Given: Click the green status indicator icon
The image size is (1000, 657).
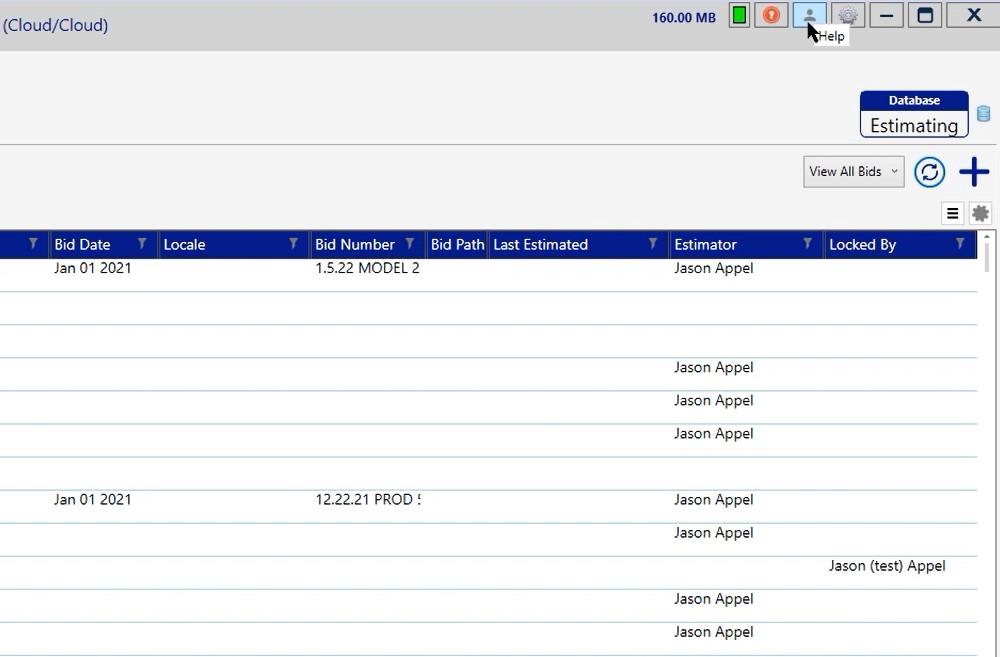Looking at the screenshot, I should coord(739,16).
